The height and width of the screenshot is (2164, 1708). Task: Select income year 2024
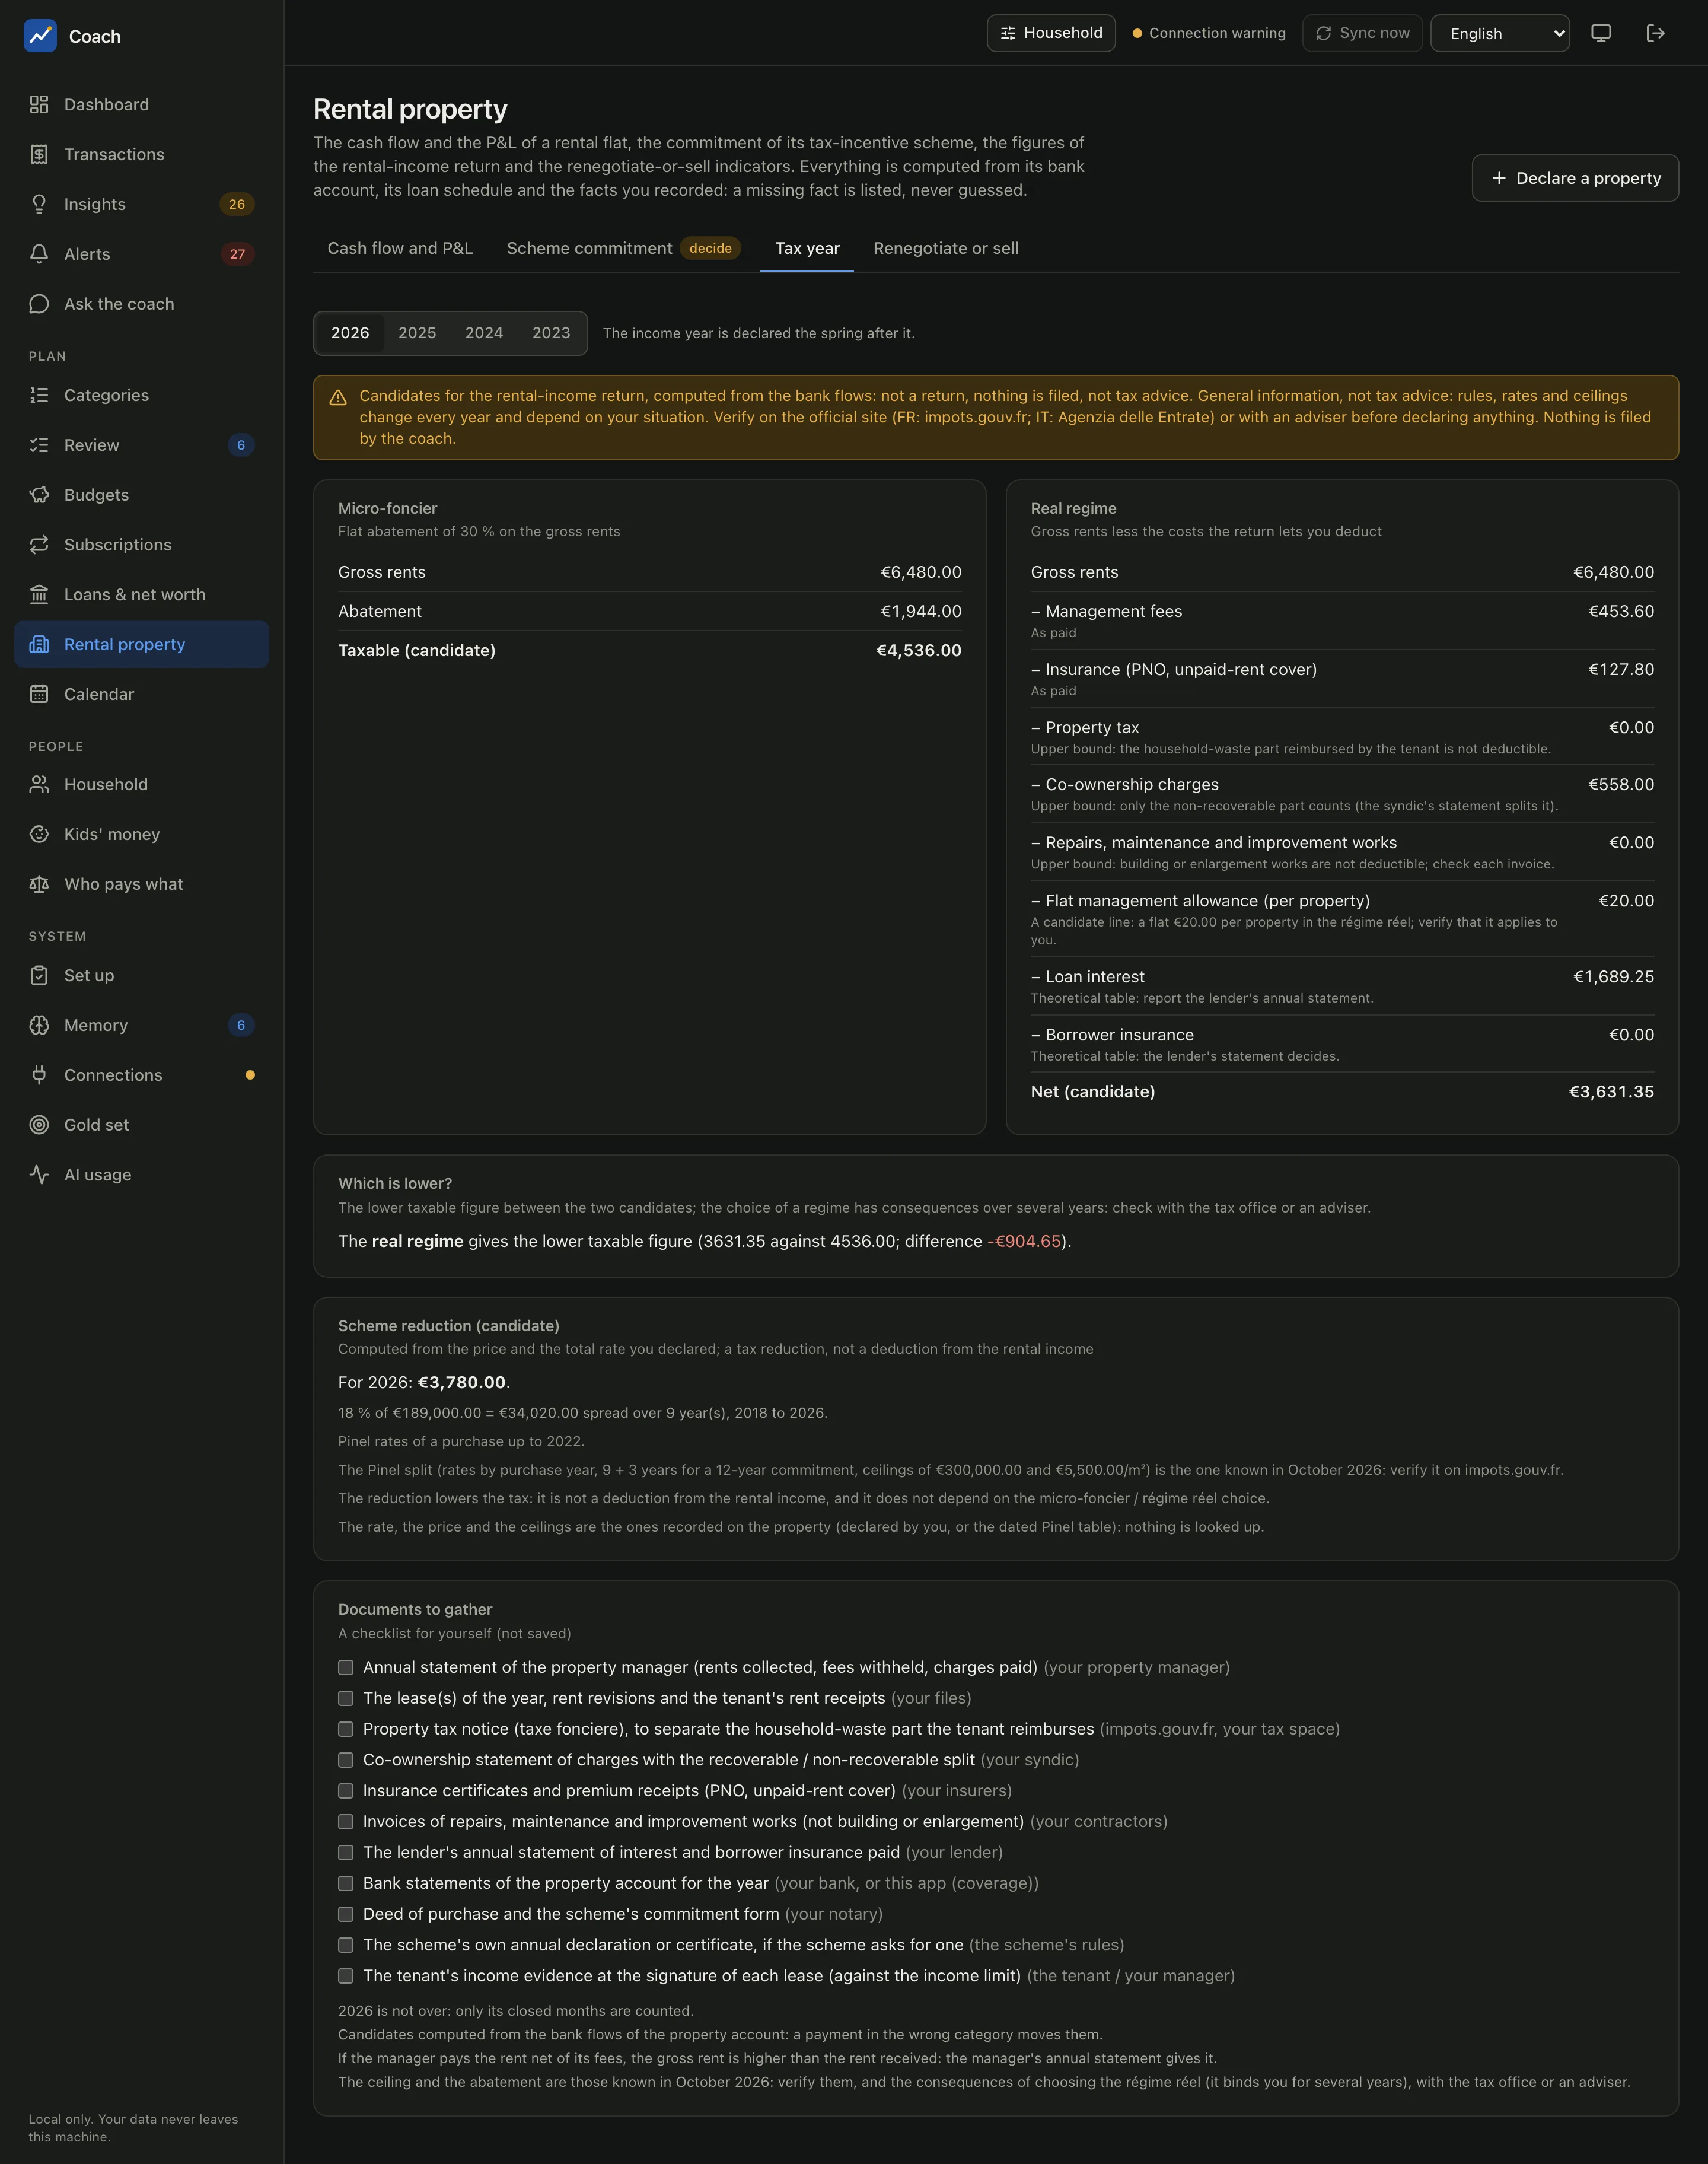484,333
